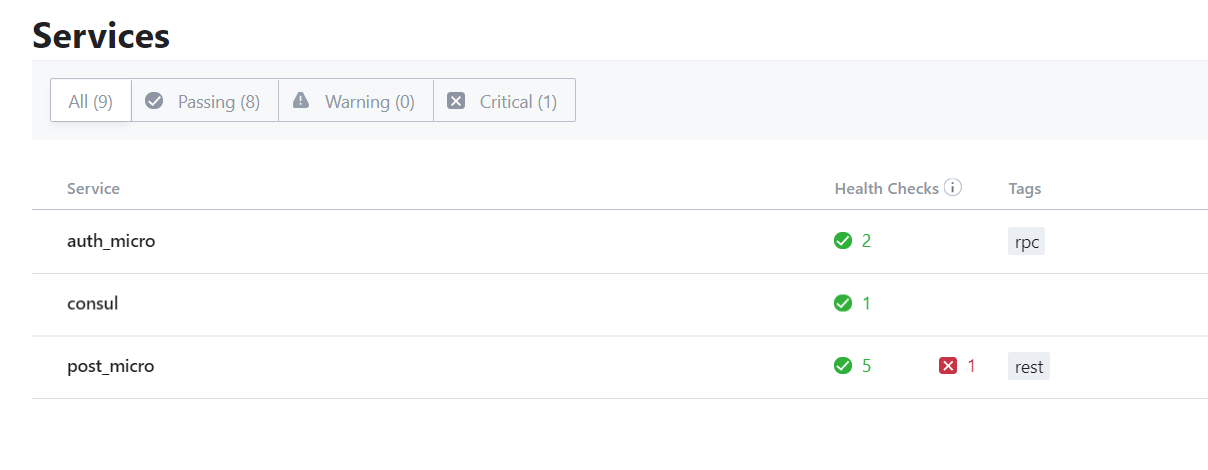Open the auth_micro service
This screenshot has height=470, width=1208.
[111, 241]
